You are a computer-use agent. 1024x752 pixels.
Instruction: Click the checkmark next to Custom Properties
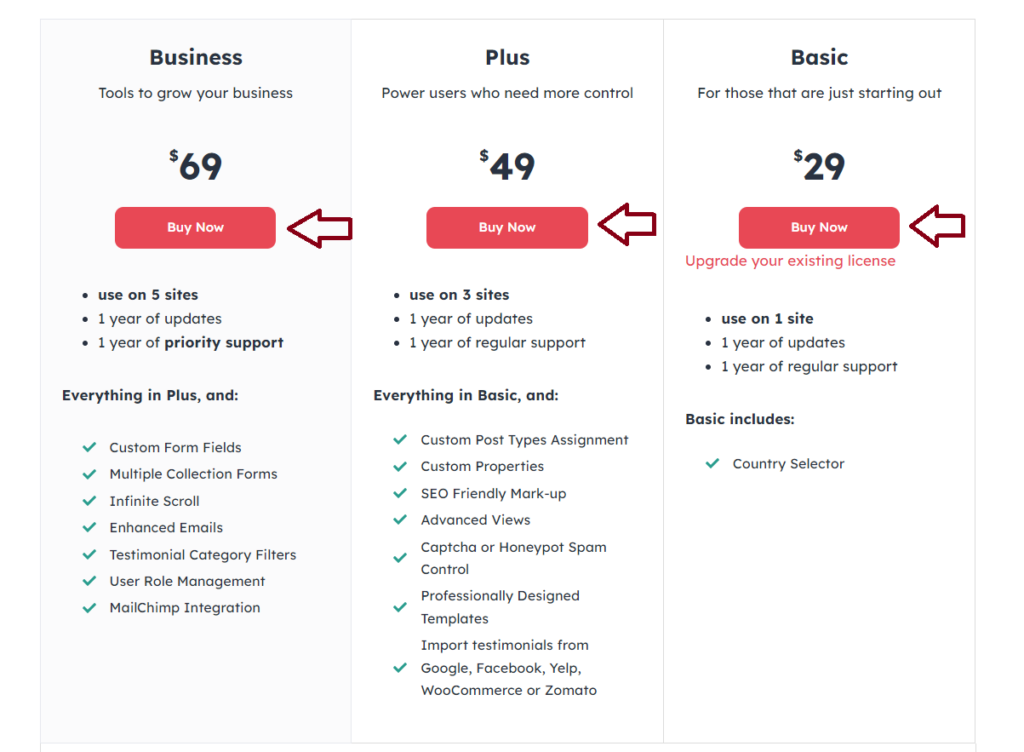(400, 466)
